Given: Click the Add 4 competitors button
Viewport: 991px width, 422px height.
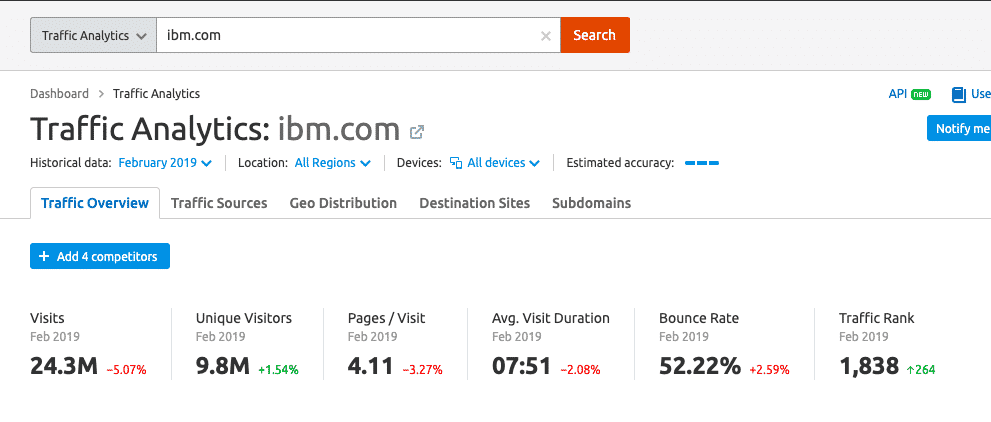Looking at the screenshot, I should pos(100,256).
